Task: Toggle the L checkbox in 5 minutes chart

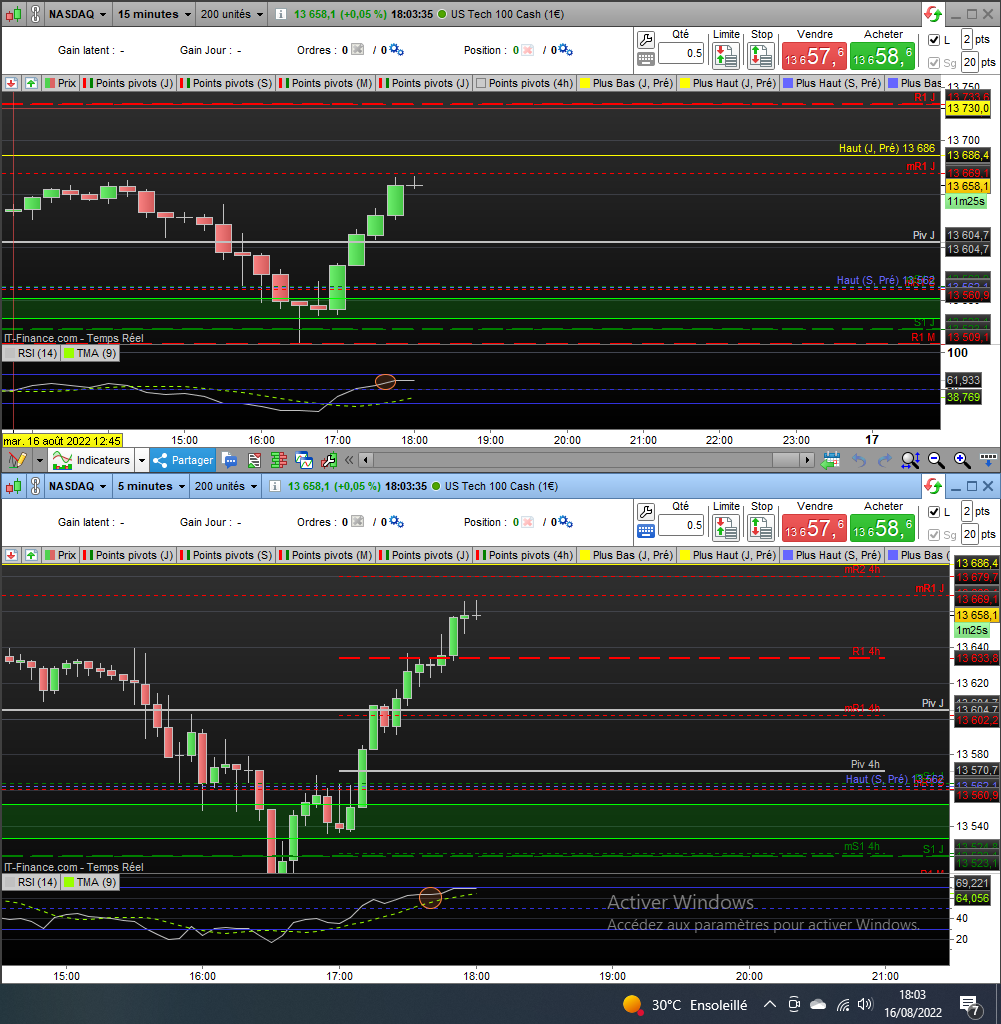Action: 934,512
